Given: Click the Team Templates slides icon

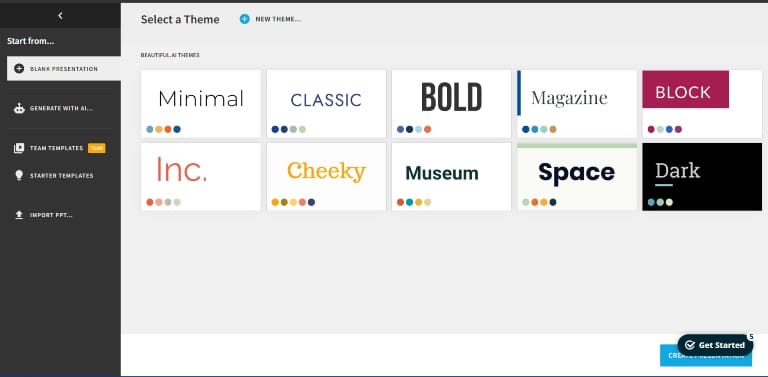Looking at the screenshot, I should (19, 148).
